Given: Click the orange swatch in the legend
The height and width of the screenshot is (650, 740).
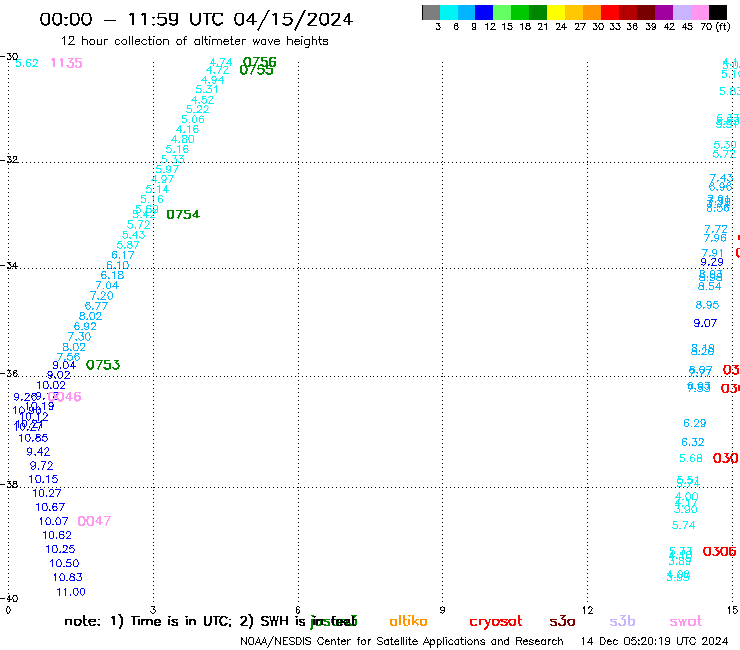Looking at the screenshot, I should coord(592,12).
